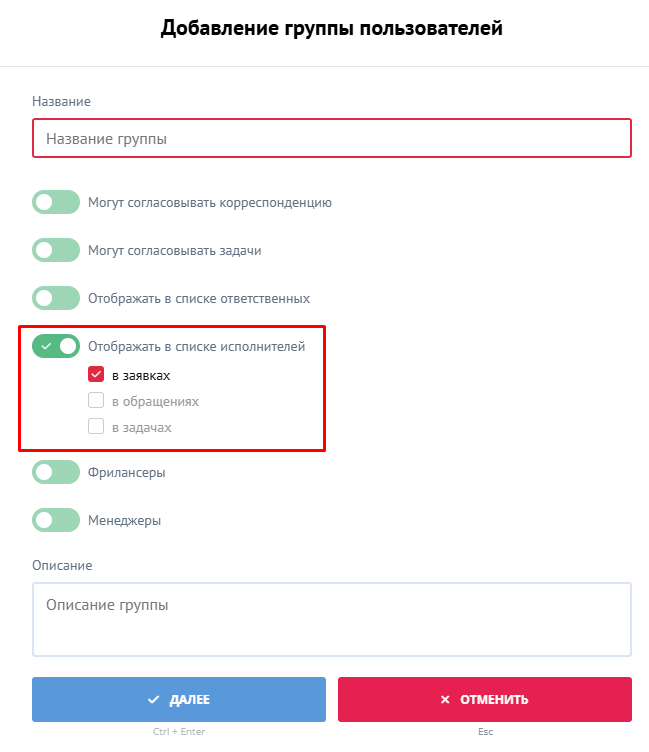Focus the Описание группы text area
The height and width of the screenshot is (752, 649).
pos(332,619)
